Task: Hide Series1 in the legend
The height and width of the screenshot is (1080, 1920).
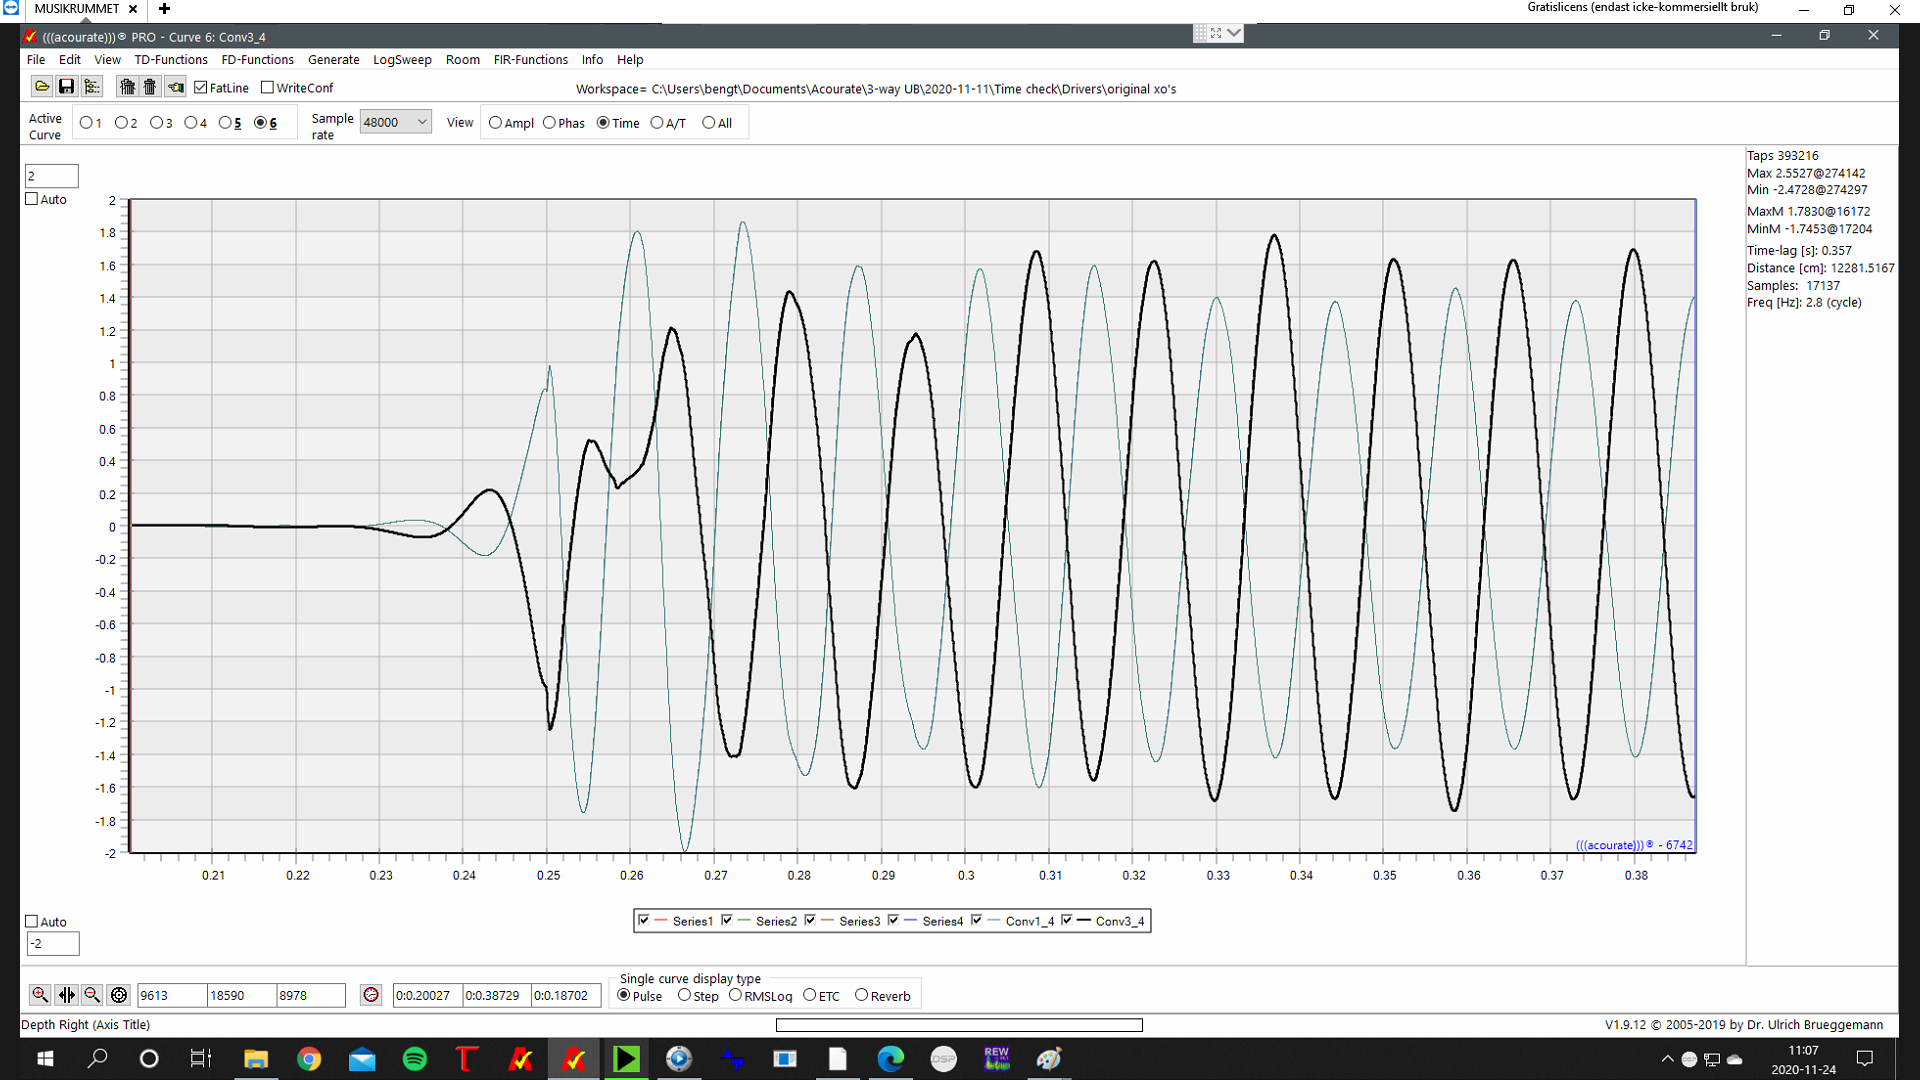Action: (x=644, y=920)
